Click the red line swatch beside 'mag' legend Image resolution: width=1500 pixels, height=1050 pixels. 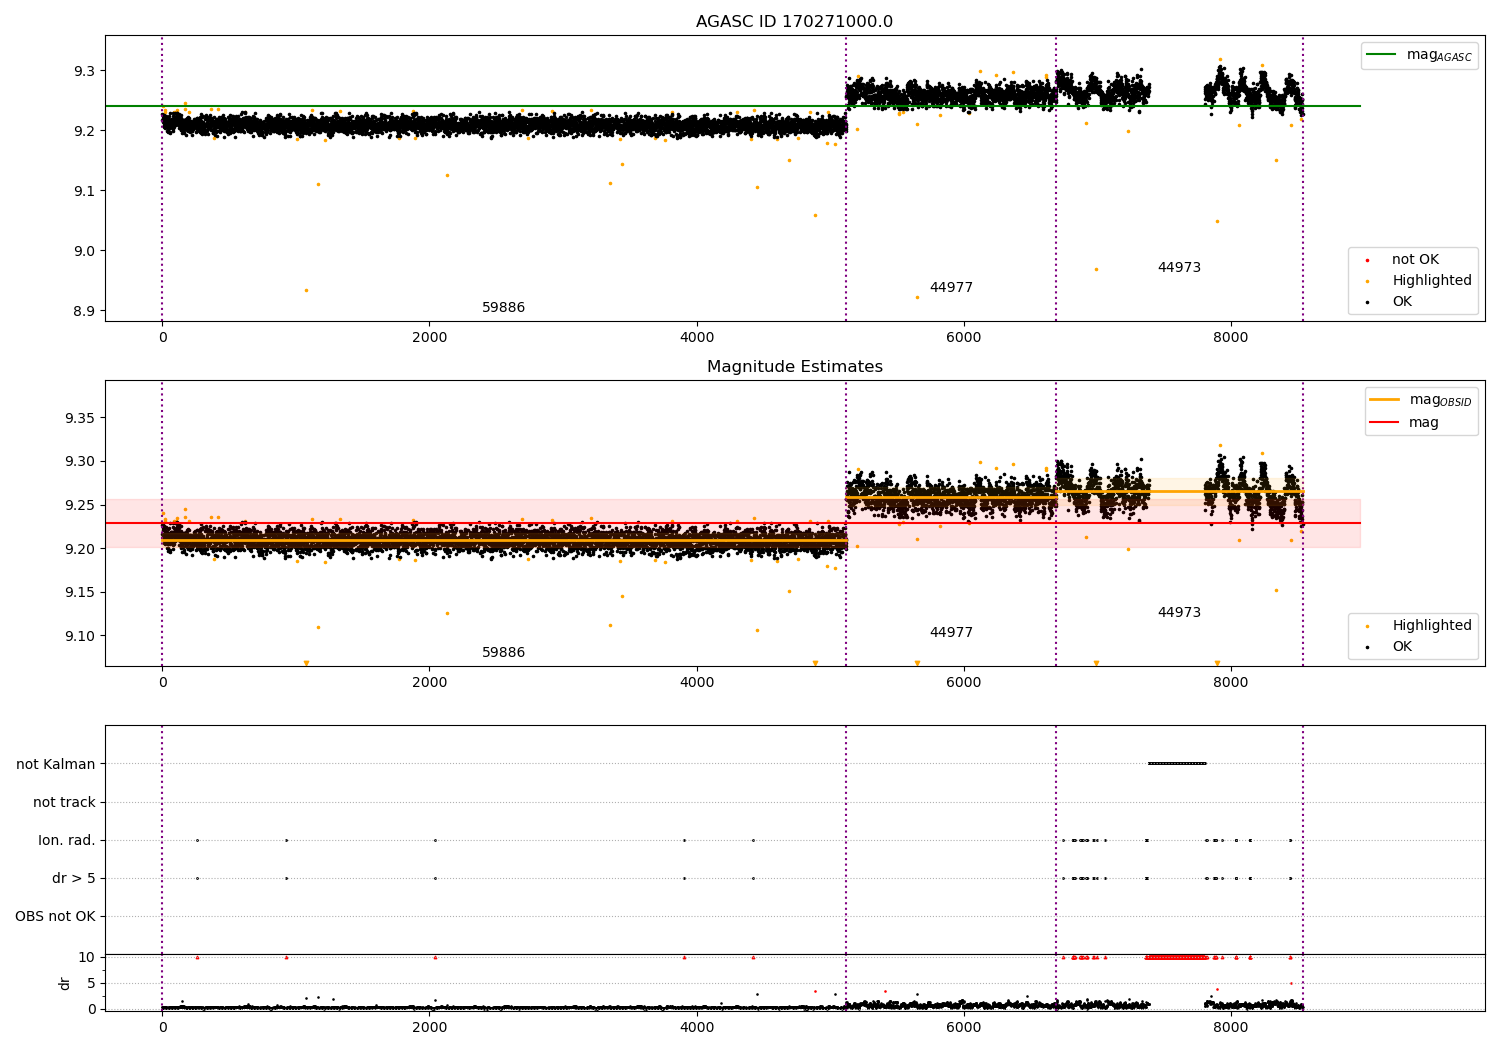click(1385, 423)
